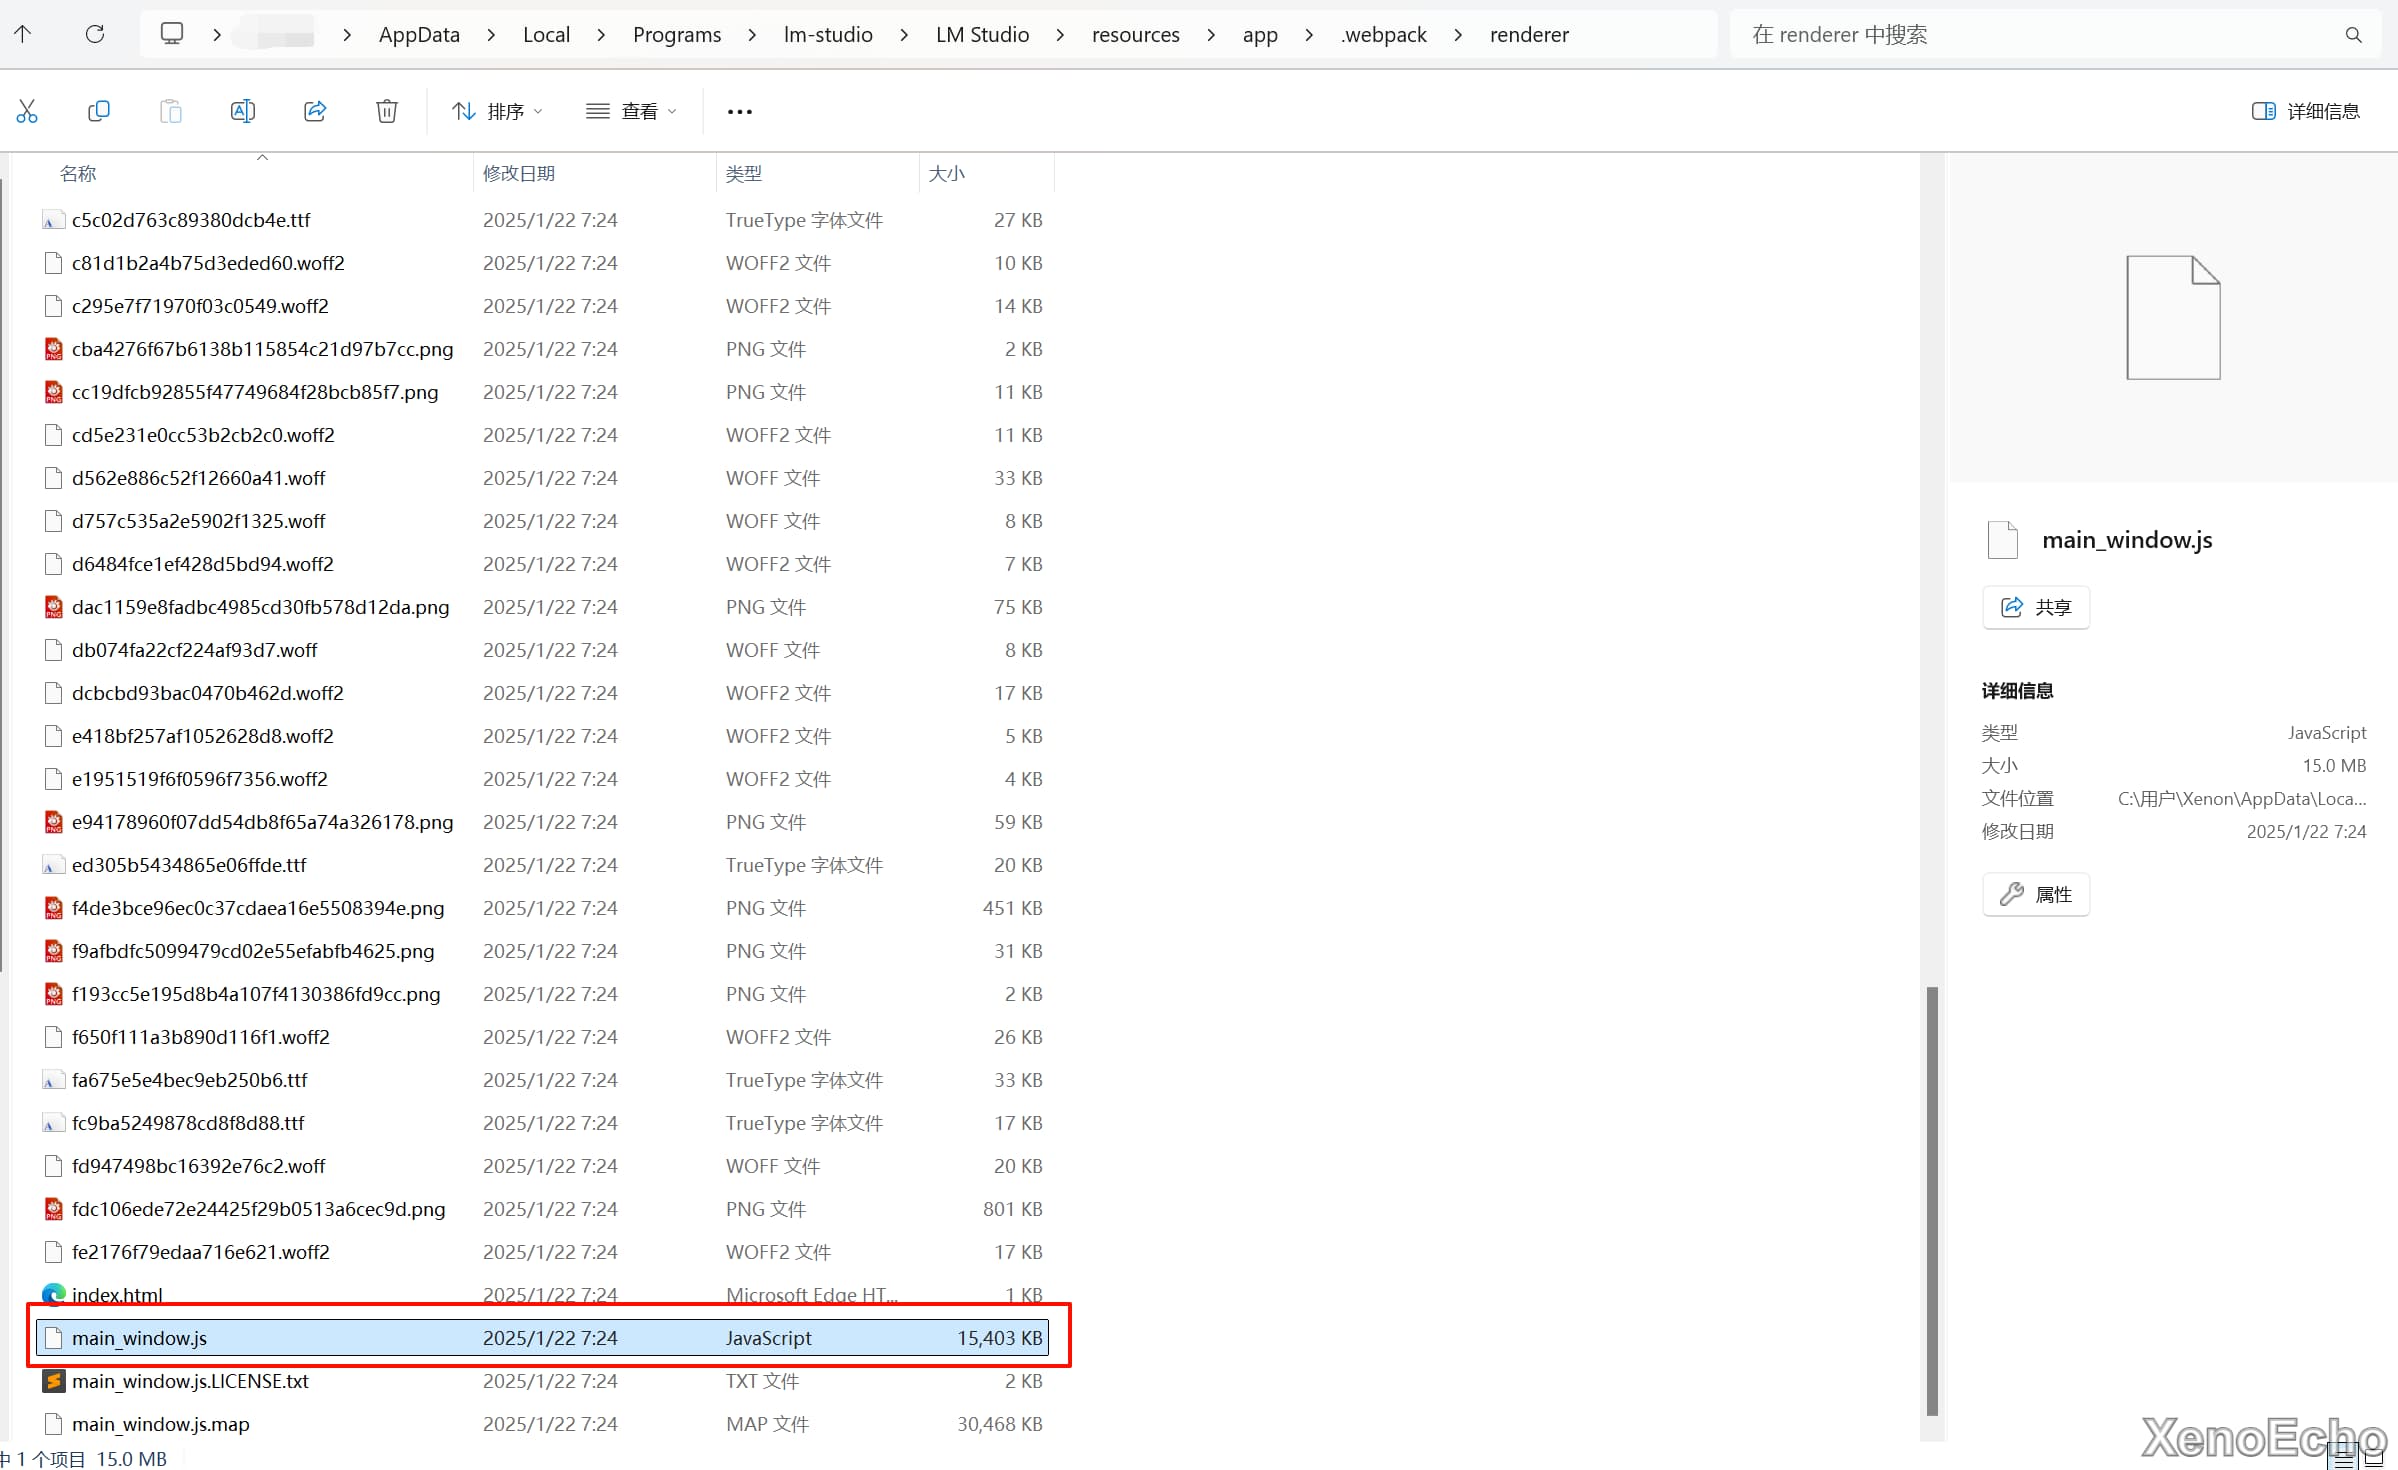Click the search magnifier icon
2398x1470 pixels.
[2353, 35]
